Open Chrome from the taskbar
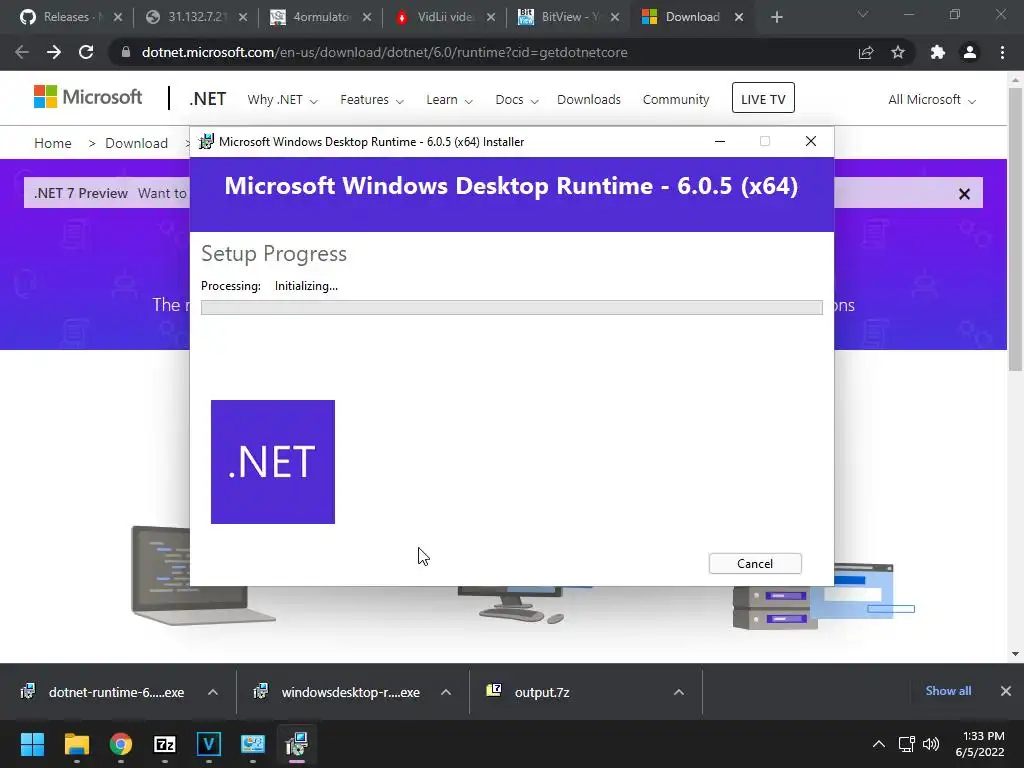Viewport: 1024px width, 768px height. pos(121,744)
